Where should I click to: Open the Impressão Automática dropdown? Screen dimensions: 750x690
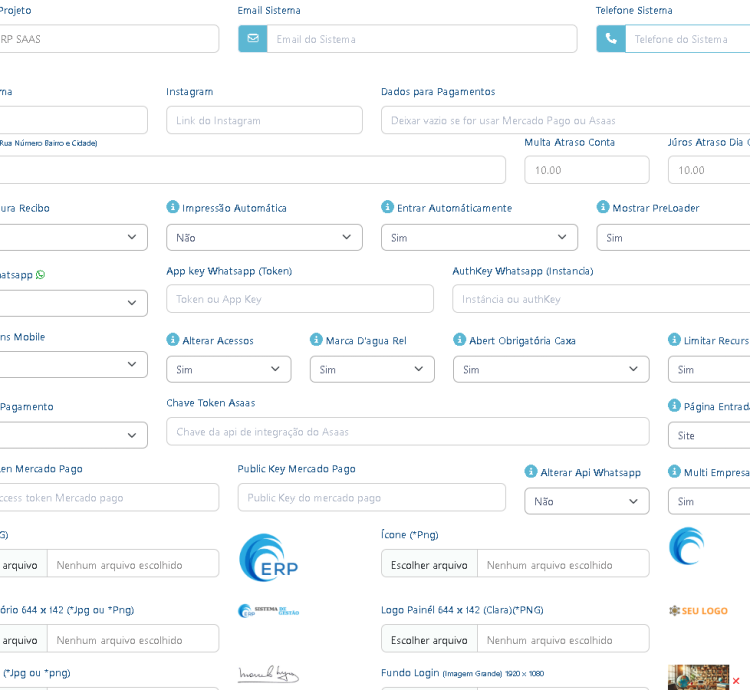264,238
